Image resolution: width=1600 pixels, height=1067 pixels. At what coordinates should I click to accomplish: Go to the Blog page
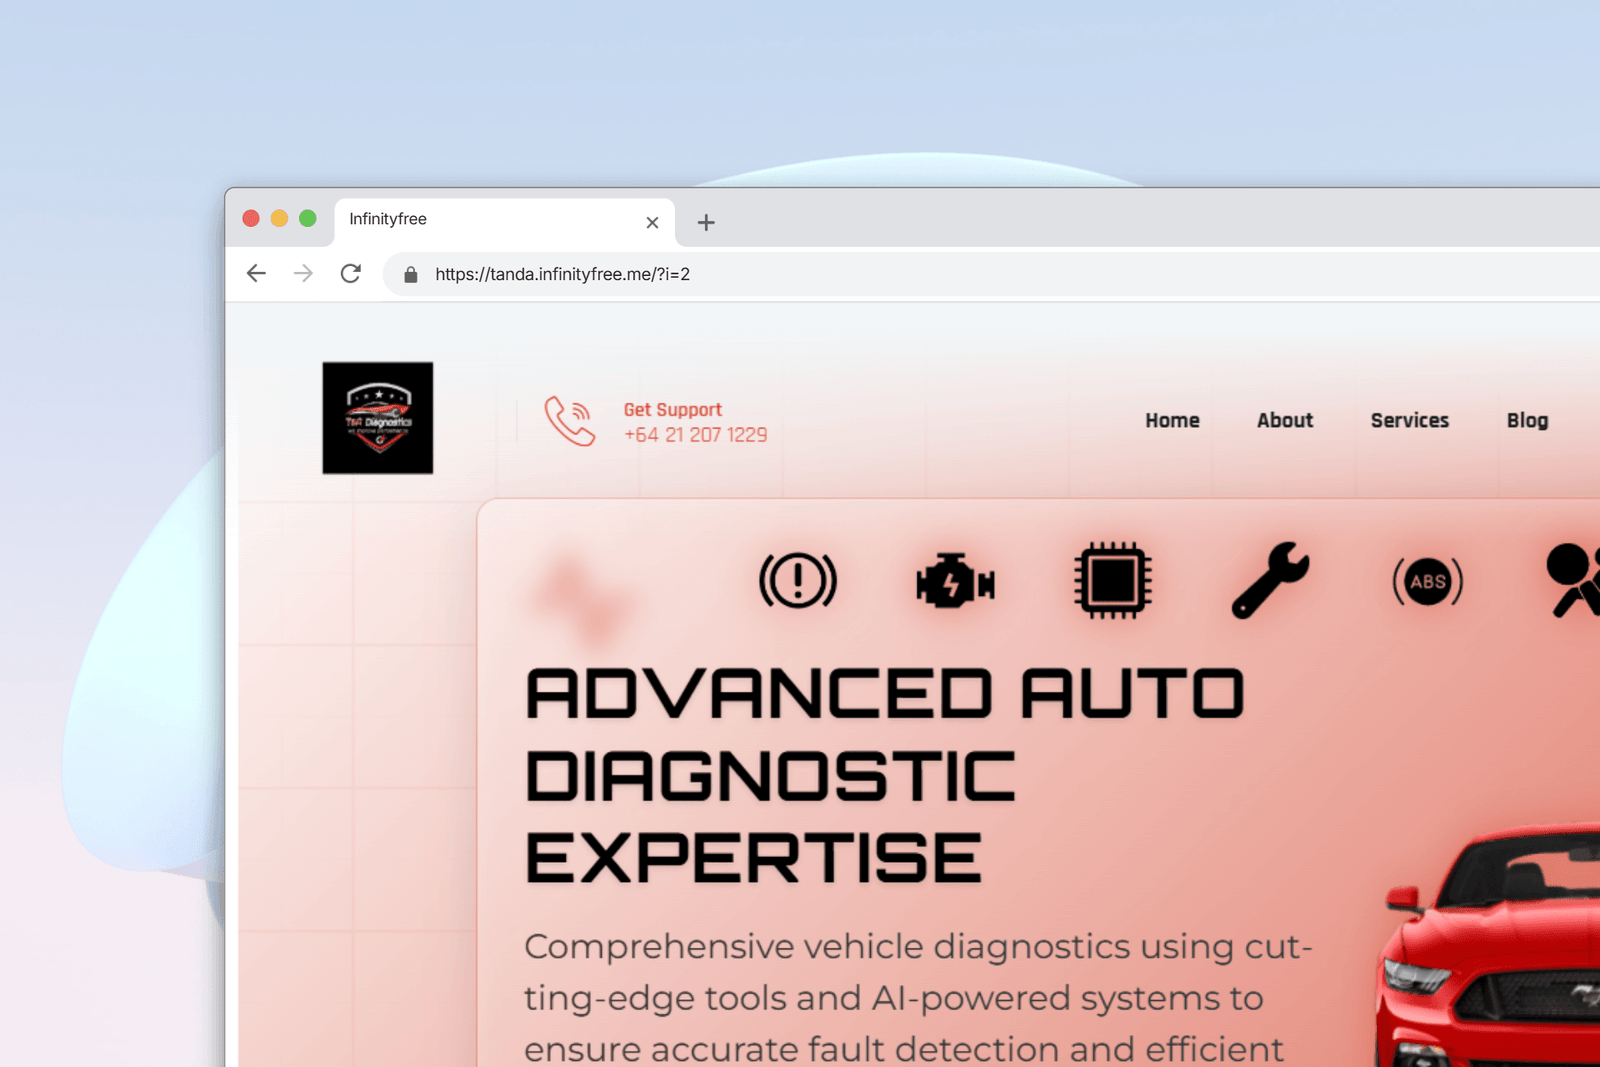pos(1526,421)
